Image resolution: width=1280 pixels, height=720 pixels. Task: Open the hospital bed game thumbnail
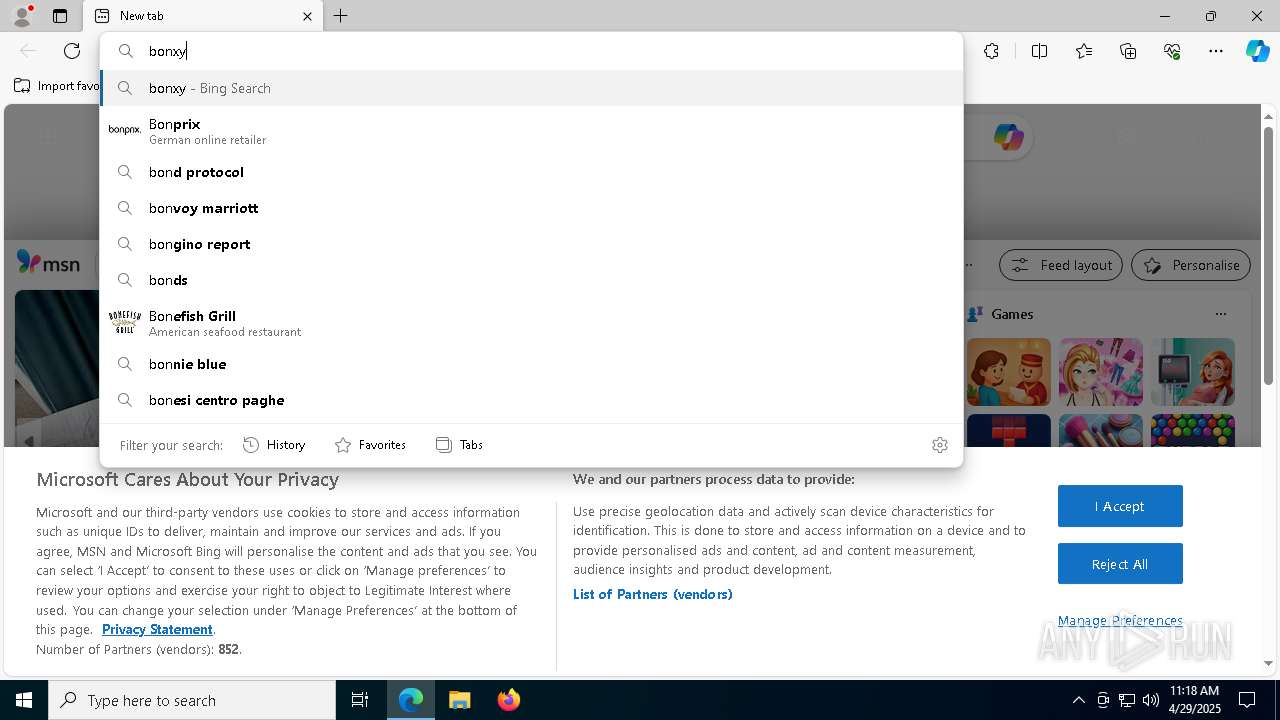point(1193,372)
